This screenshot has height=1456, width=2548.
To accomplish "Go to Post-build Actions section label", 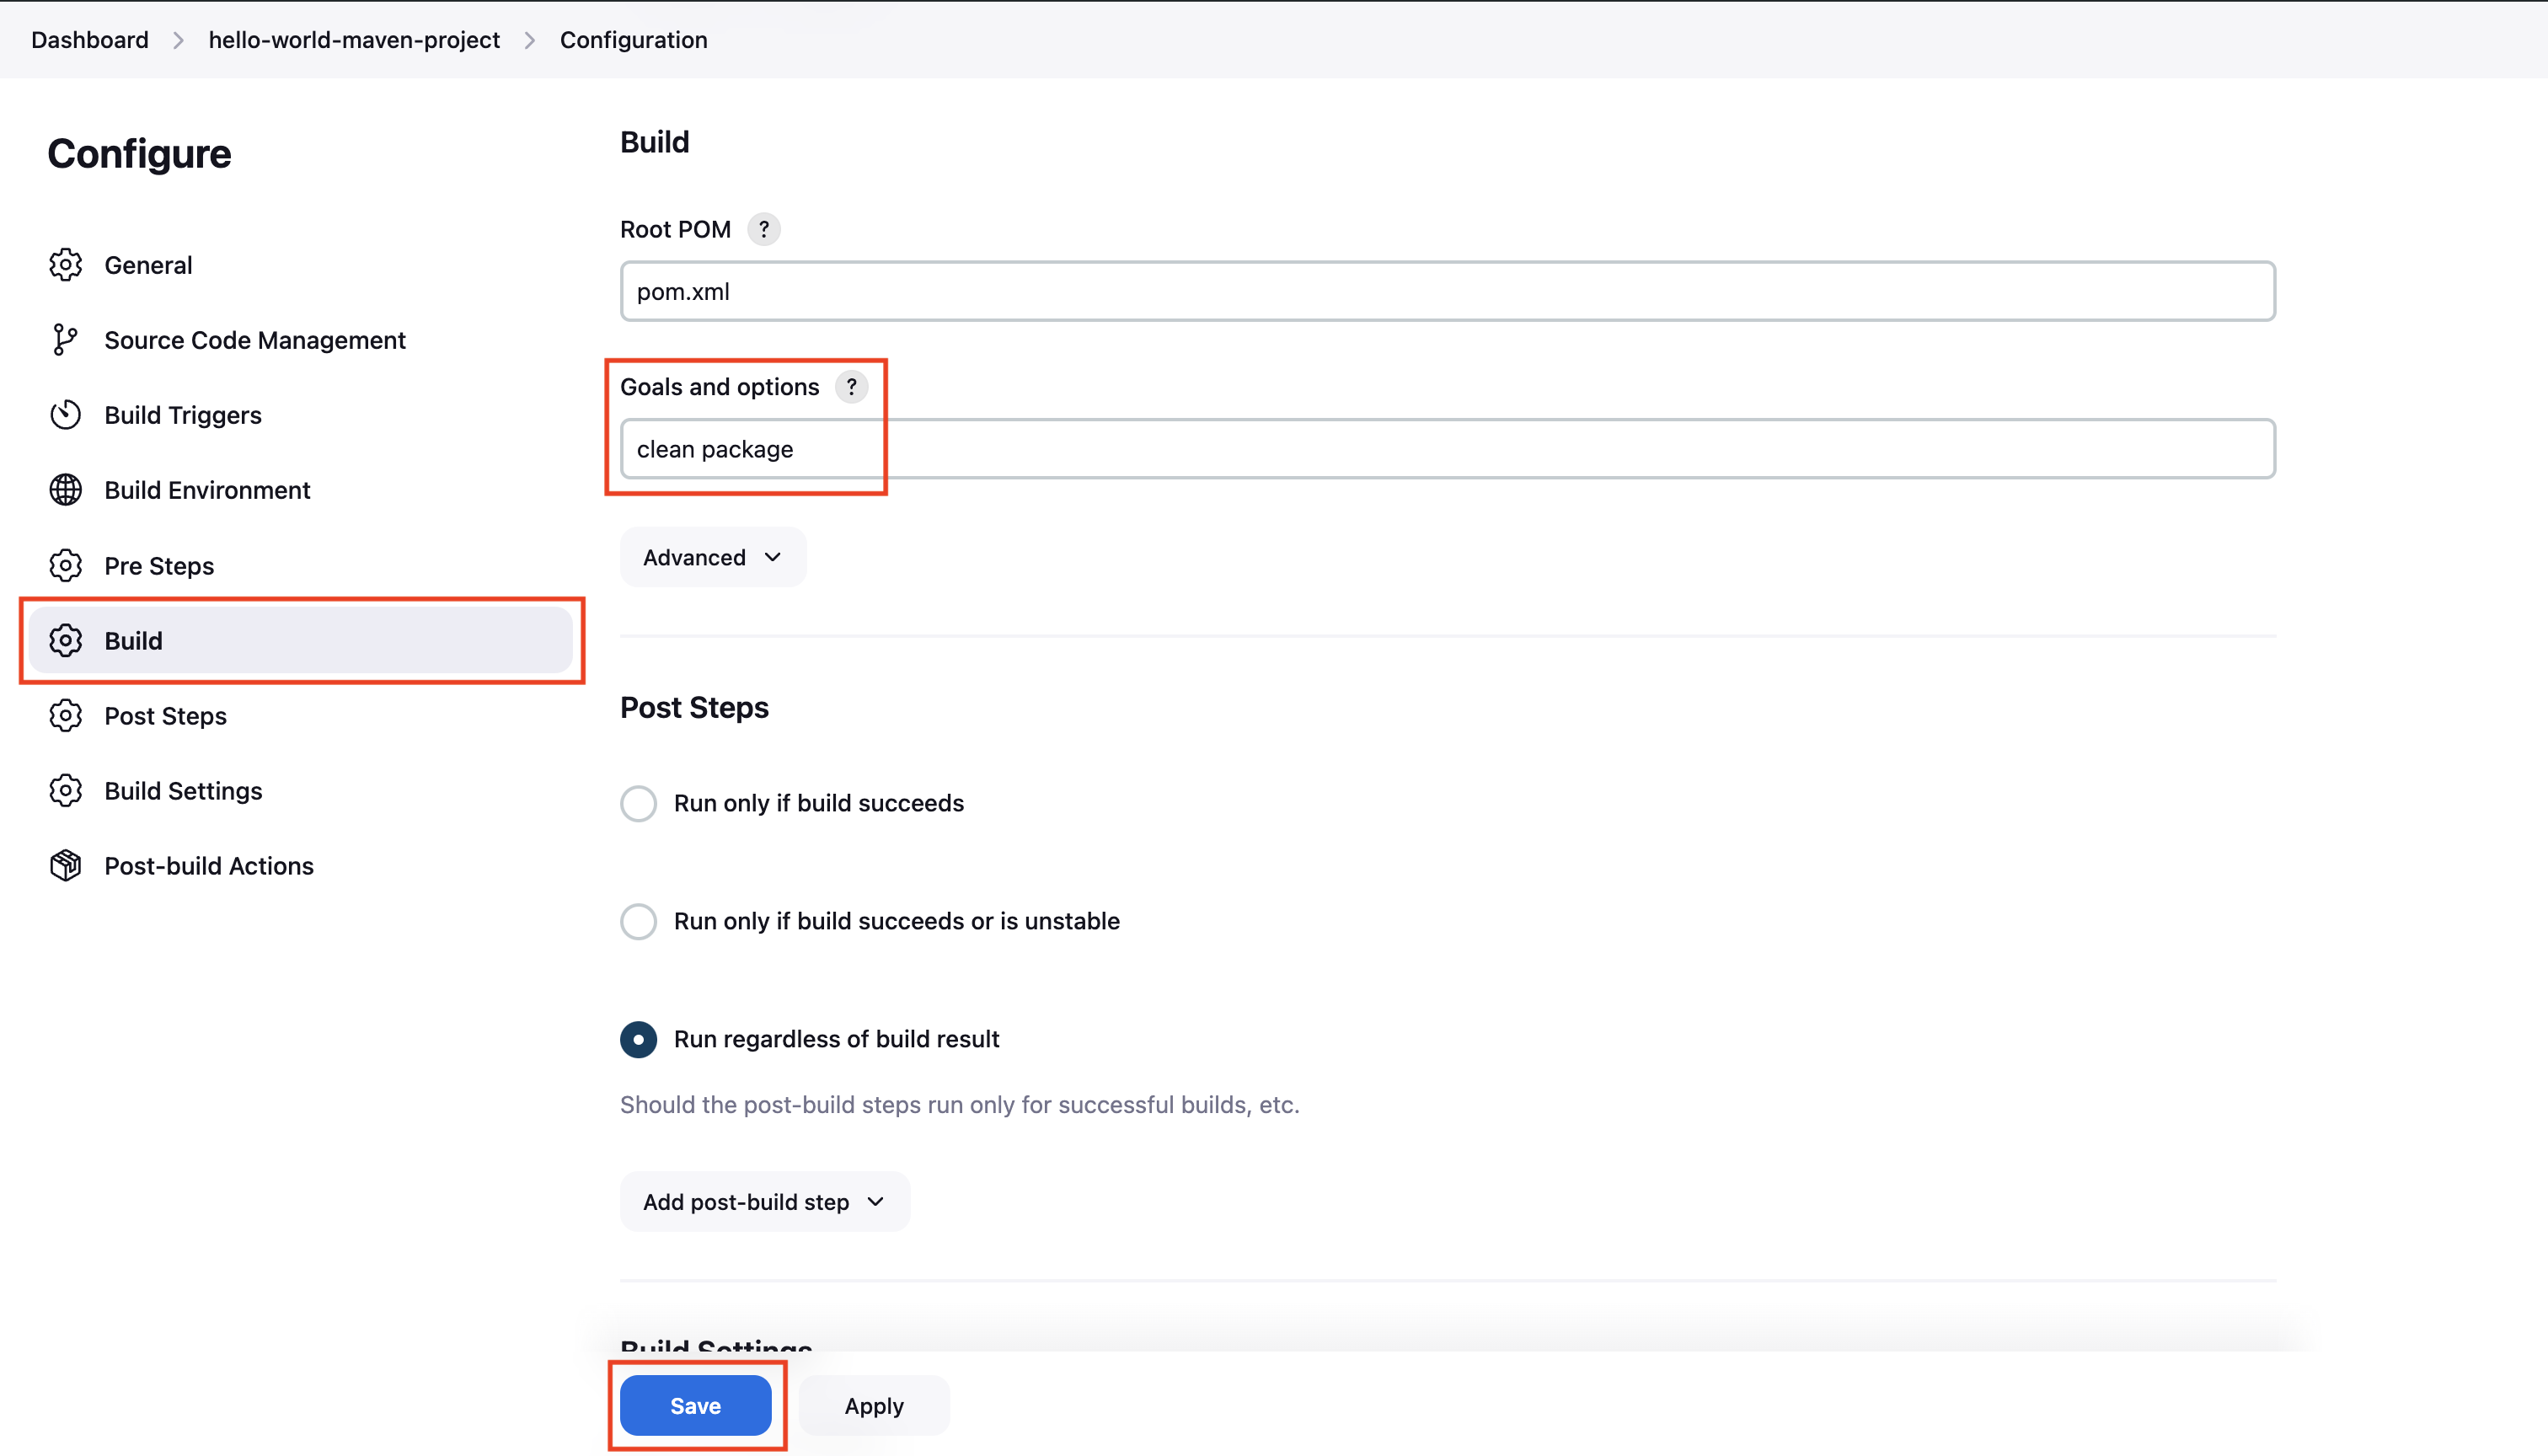I will 209,866.
